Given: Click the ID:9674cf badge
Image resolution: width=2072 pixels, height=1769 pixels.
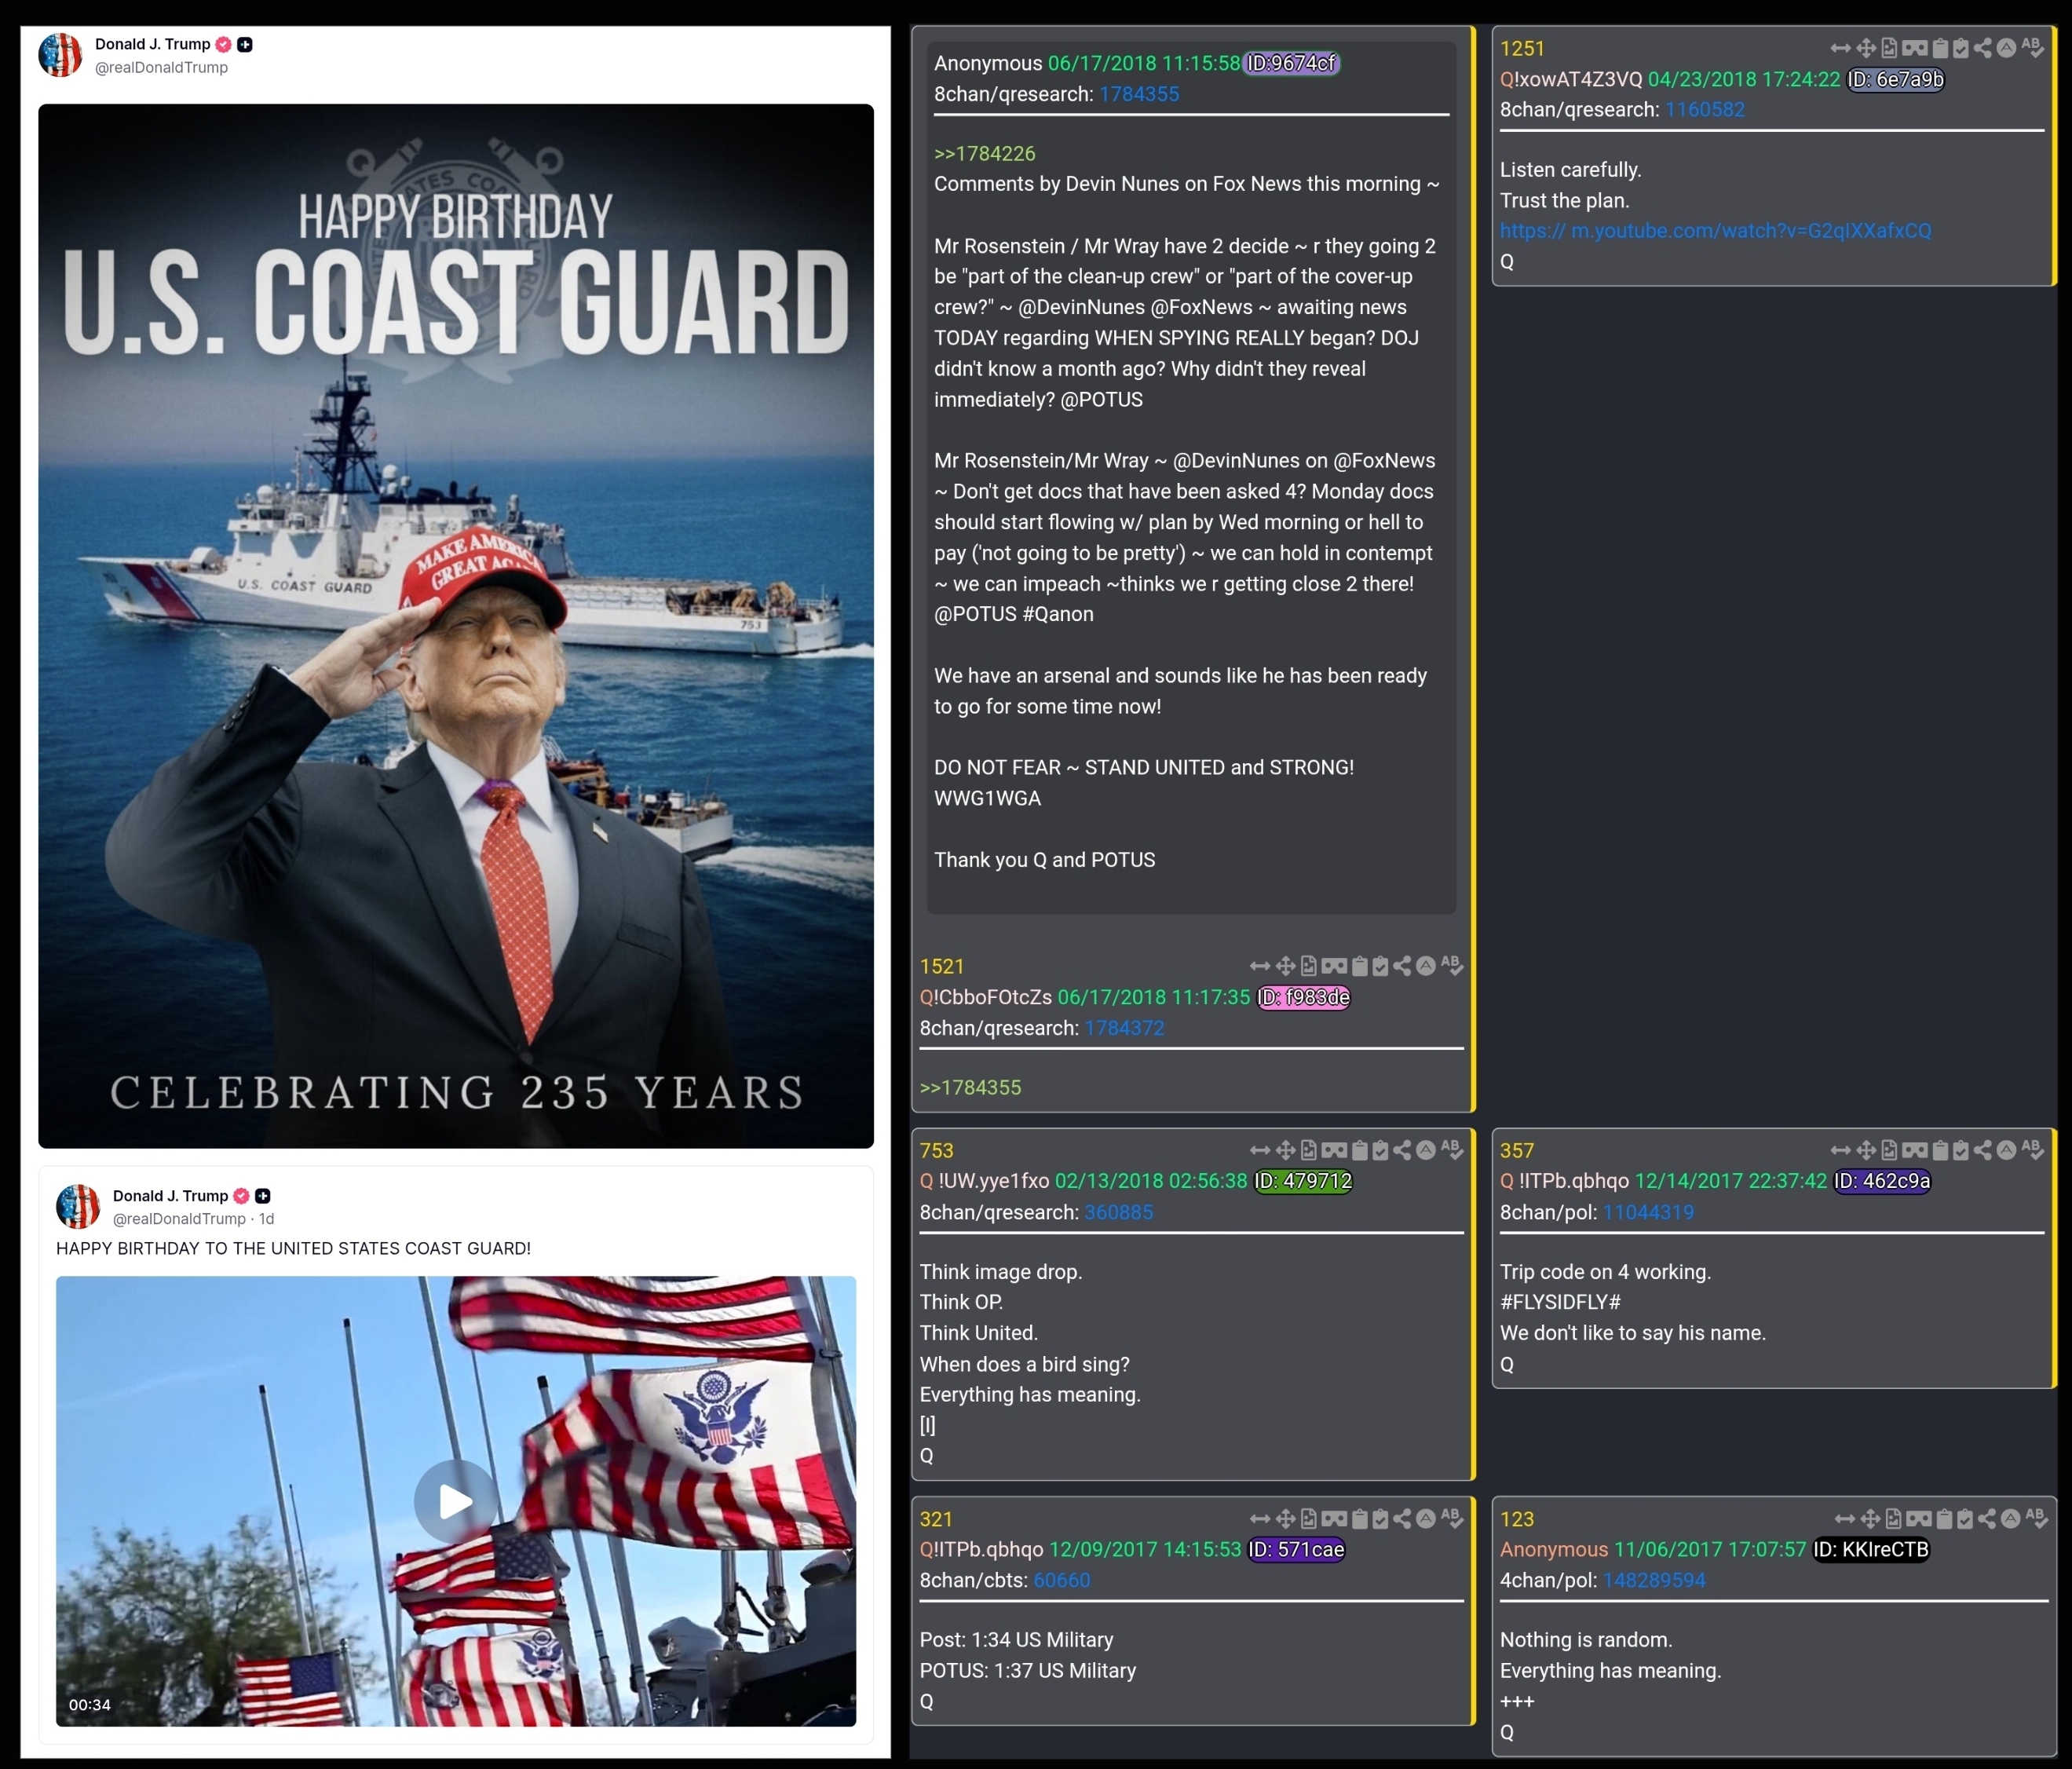Looking at the screenshot, I should point(1291,63).
